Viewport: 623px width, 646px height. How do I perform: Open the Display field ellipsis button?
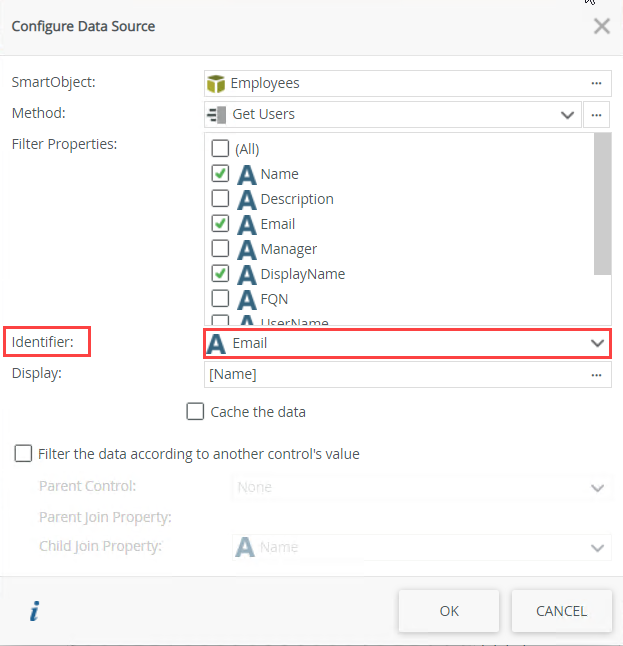(x=596, y=375)
